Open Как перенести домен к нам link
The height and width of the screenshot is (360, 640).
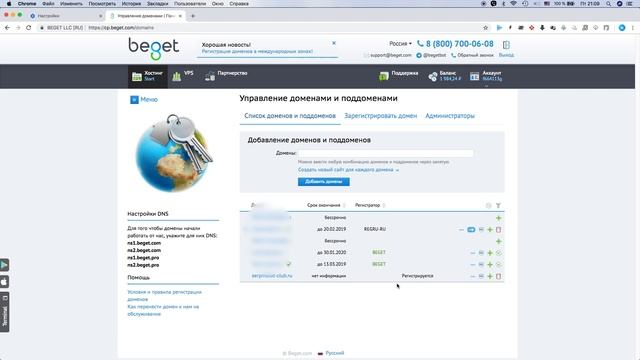coord(163,310)
